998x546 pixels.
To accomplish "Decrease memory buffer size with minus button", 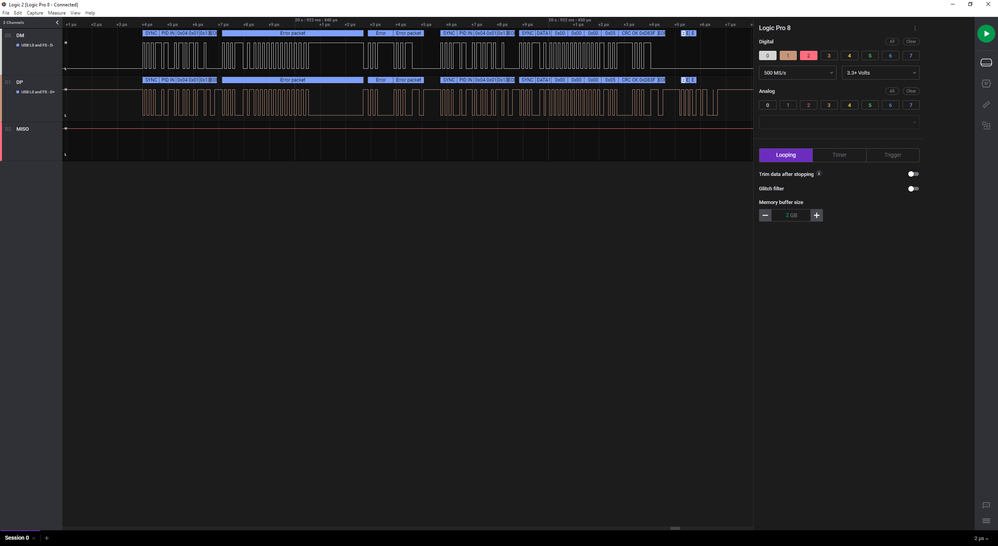I will [765, 215].
